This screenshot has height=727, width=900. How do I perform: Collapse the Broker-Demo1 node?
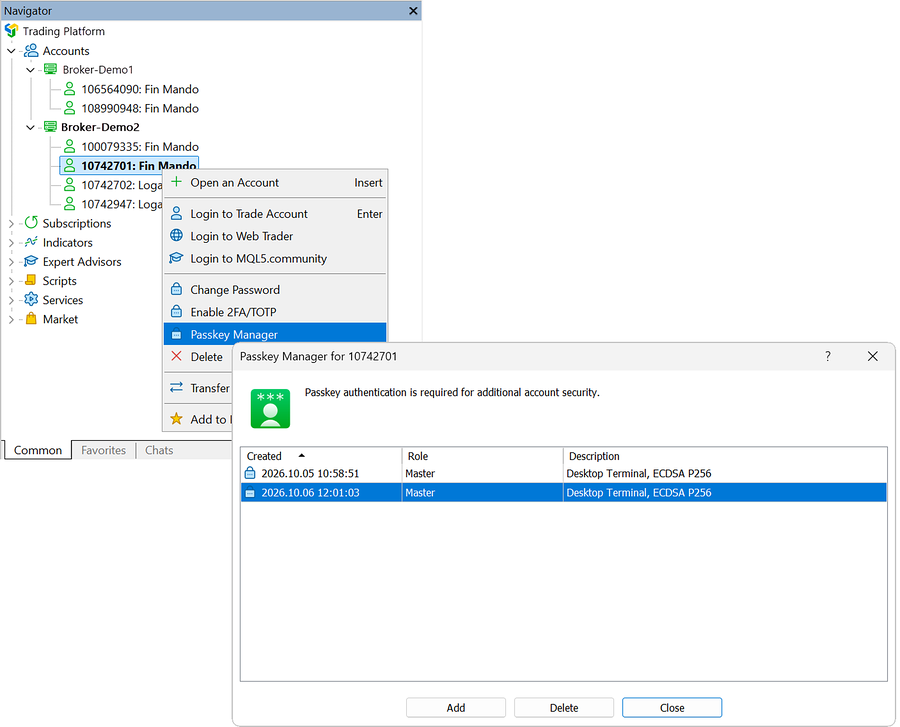tap(30, 70)
